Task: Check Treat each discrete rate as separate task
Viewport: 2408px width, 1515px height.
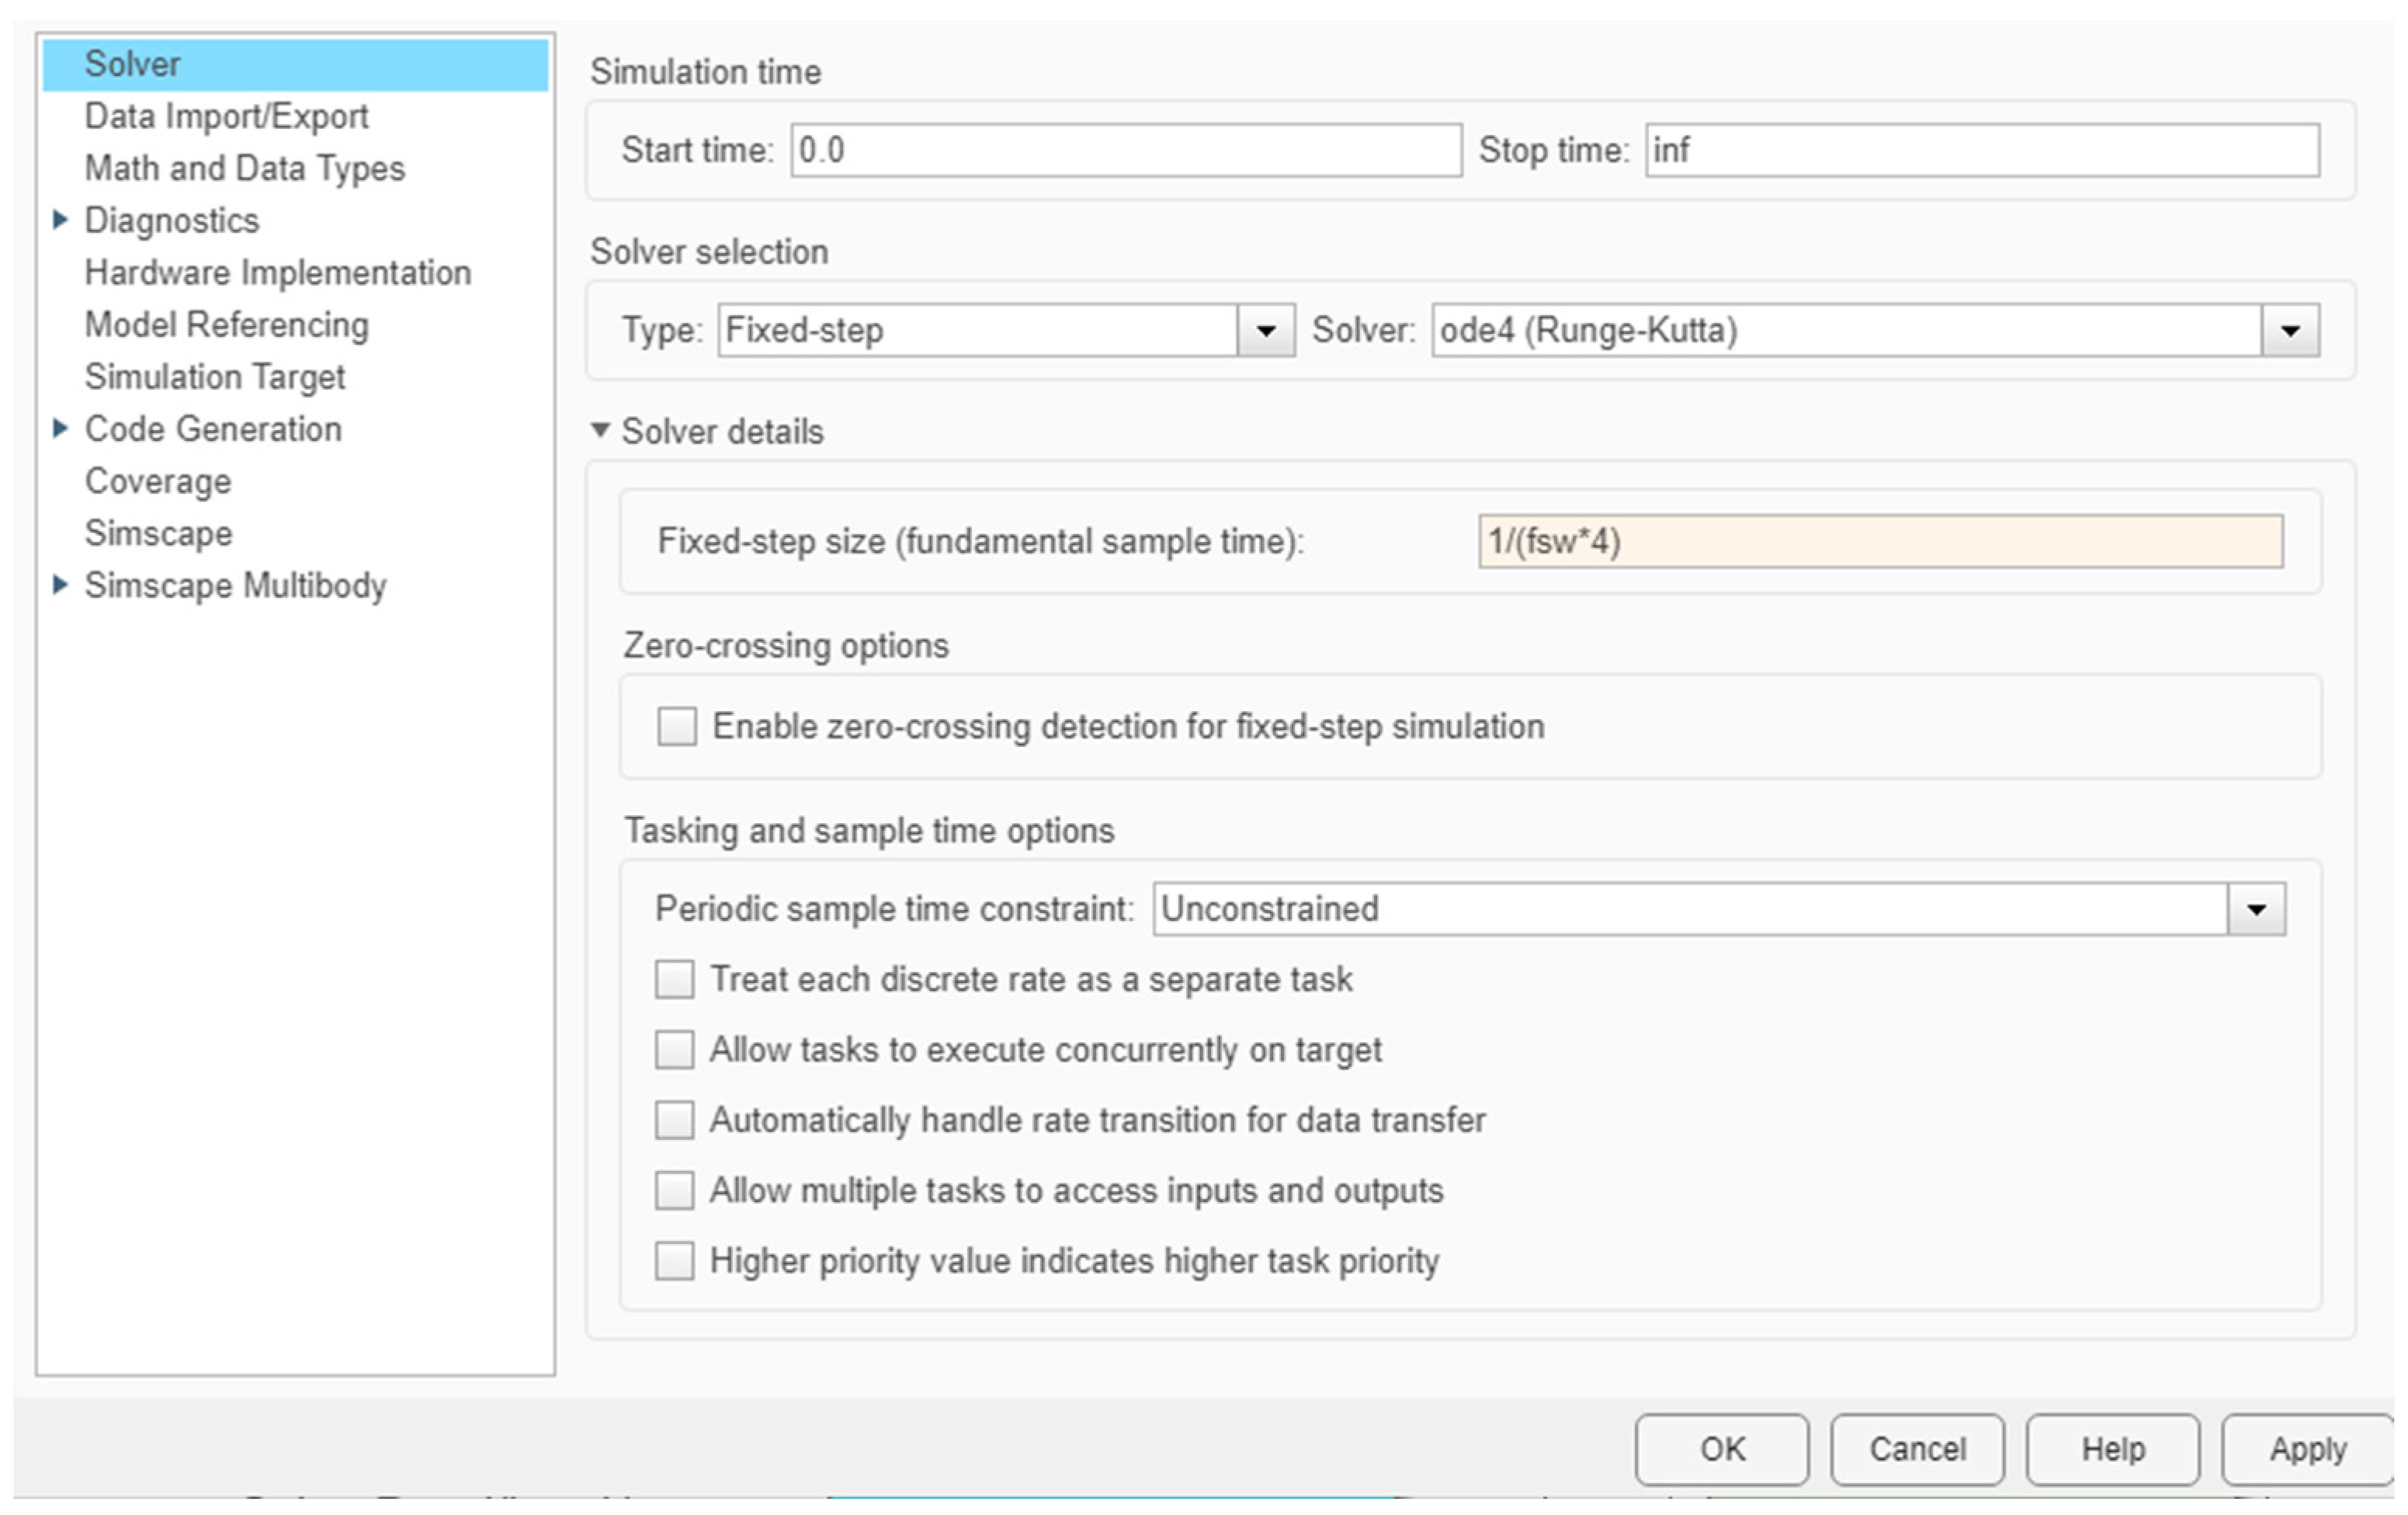Action: point(675,979)
